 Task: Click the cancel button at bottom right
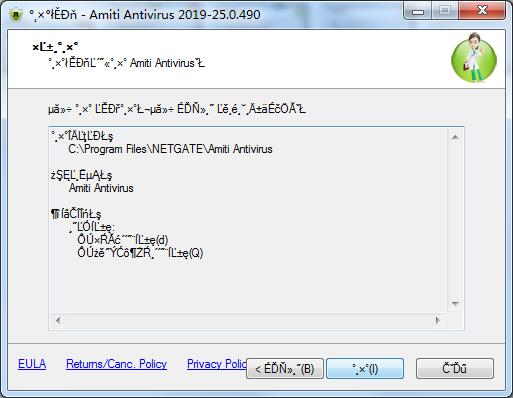(x=455, y=368)
